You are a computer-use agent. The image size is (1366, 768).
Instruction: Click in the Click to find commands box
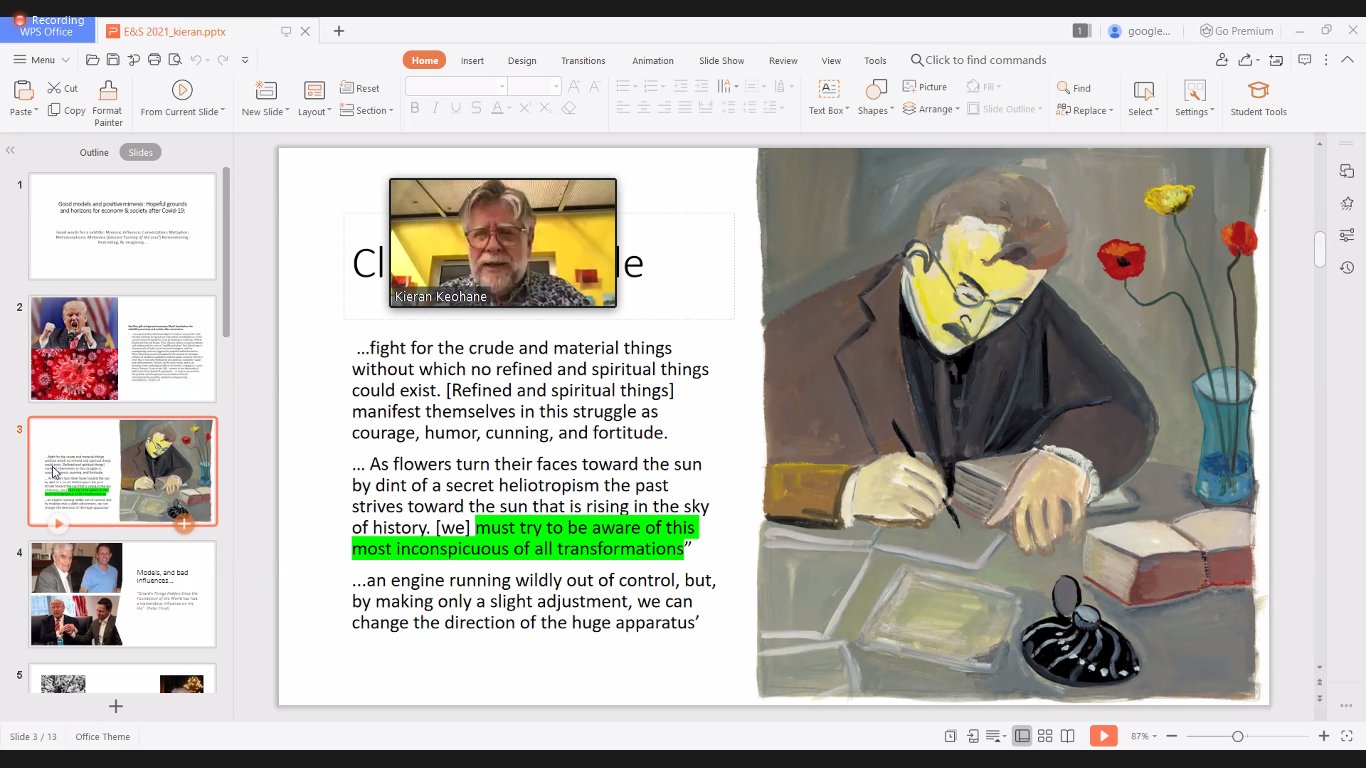(x=978, y=60)
